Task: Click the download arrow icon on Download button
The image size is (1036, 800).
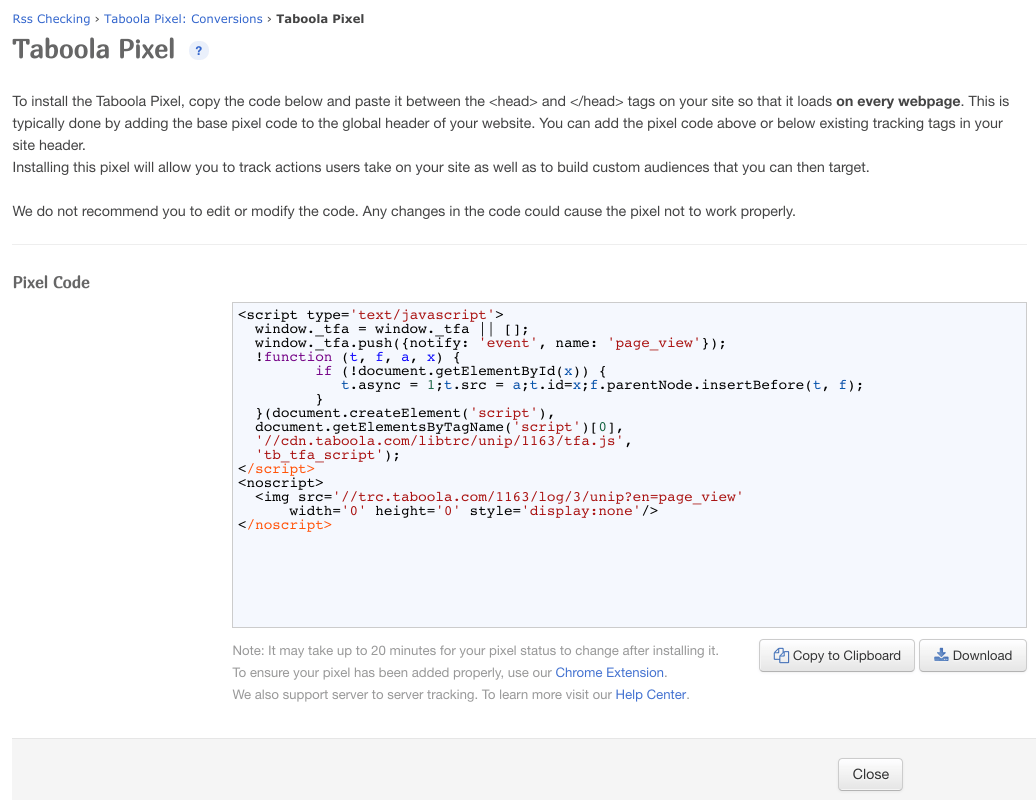Action: (941, 655)
